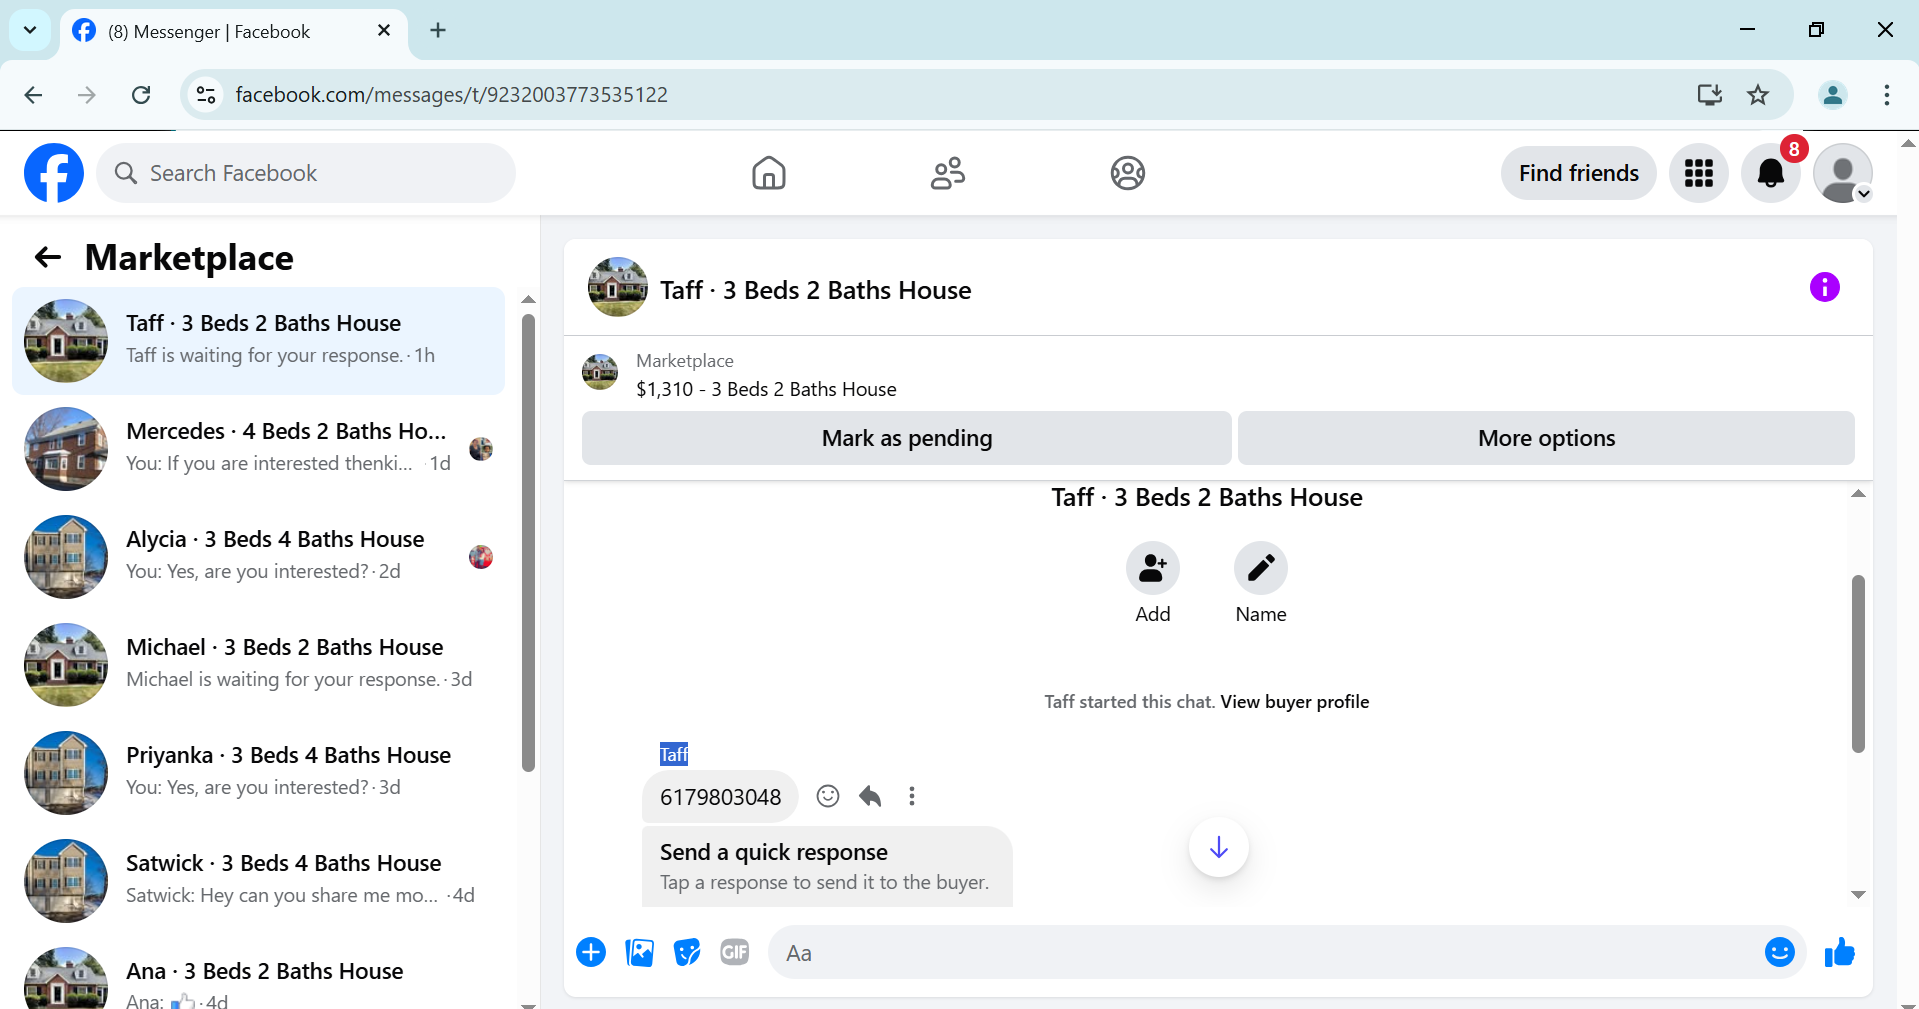Reload the page with browser refresh

coord(141,95)
